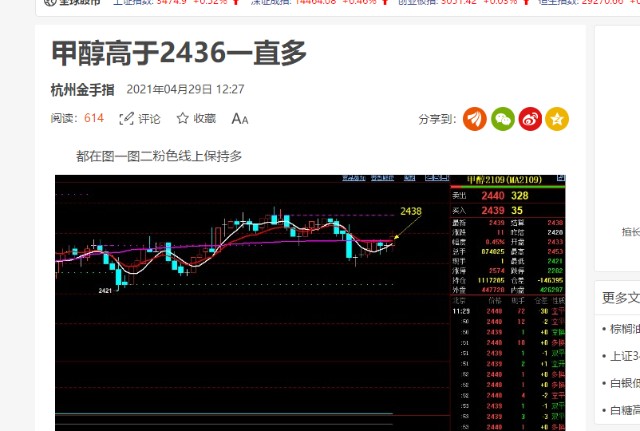Share via yellow QQ Zone star icon
The width and height of the screenshot is (640, 431).
[x=557, y=119]
